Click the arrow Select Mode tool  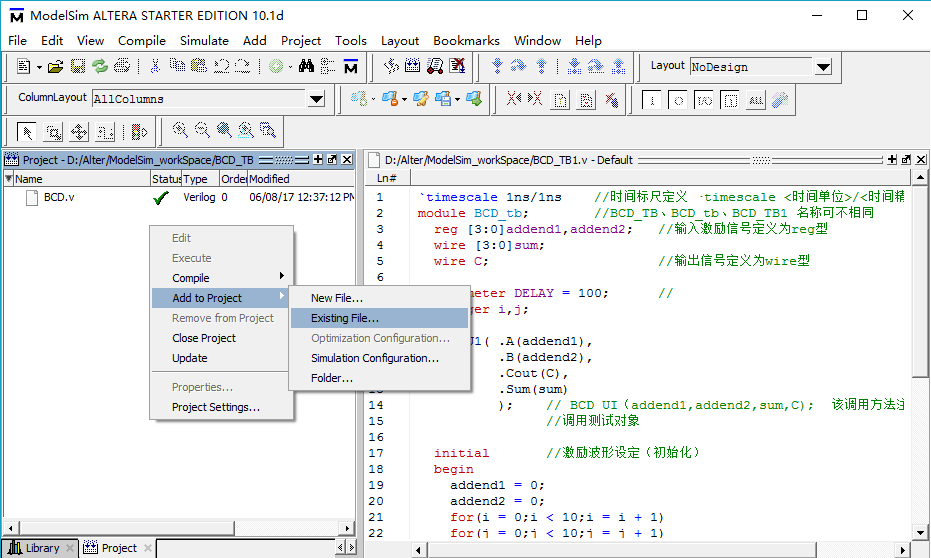pyautogui.click(x=26, y=132)
